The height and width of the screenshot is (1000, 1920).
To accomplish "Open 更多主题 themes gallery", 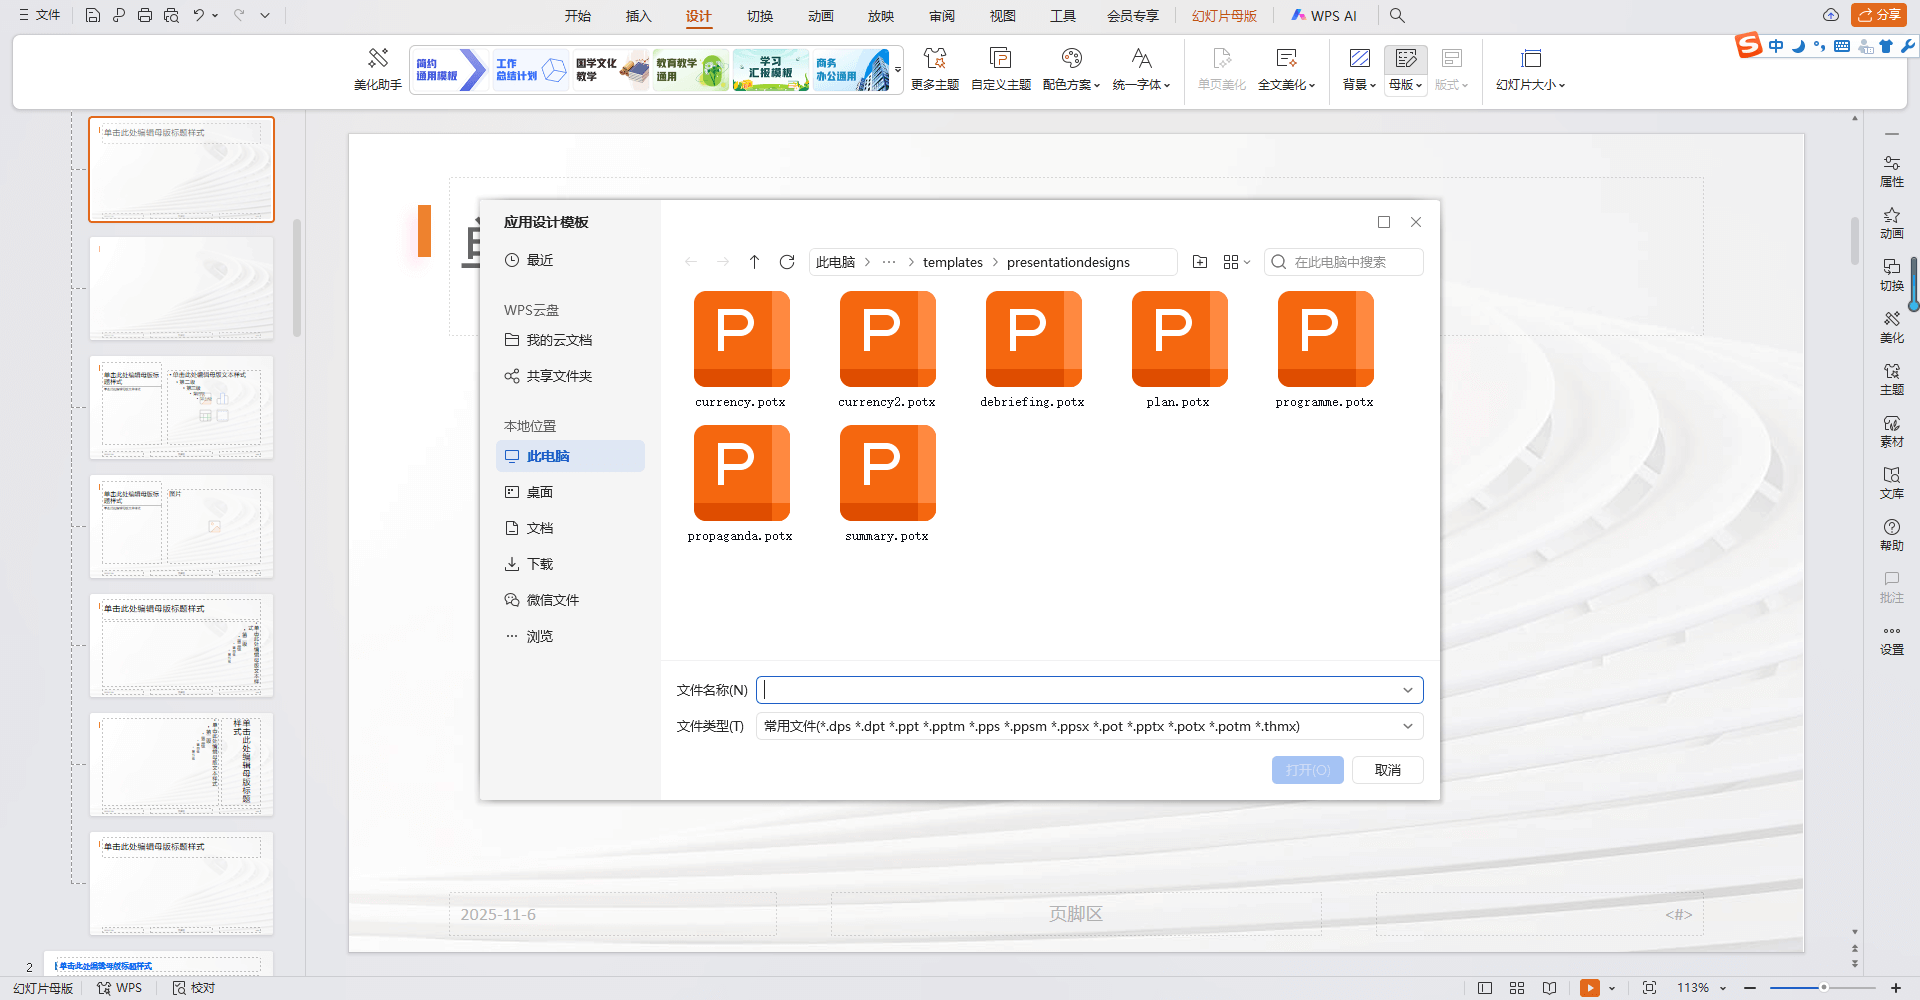I will (x=934, y=68).
